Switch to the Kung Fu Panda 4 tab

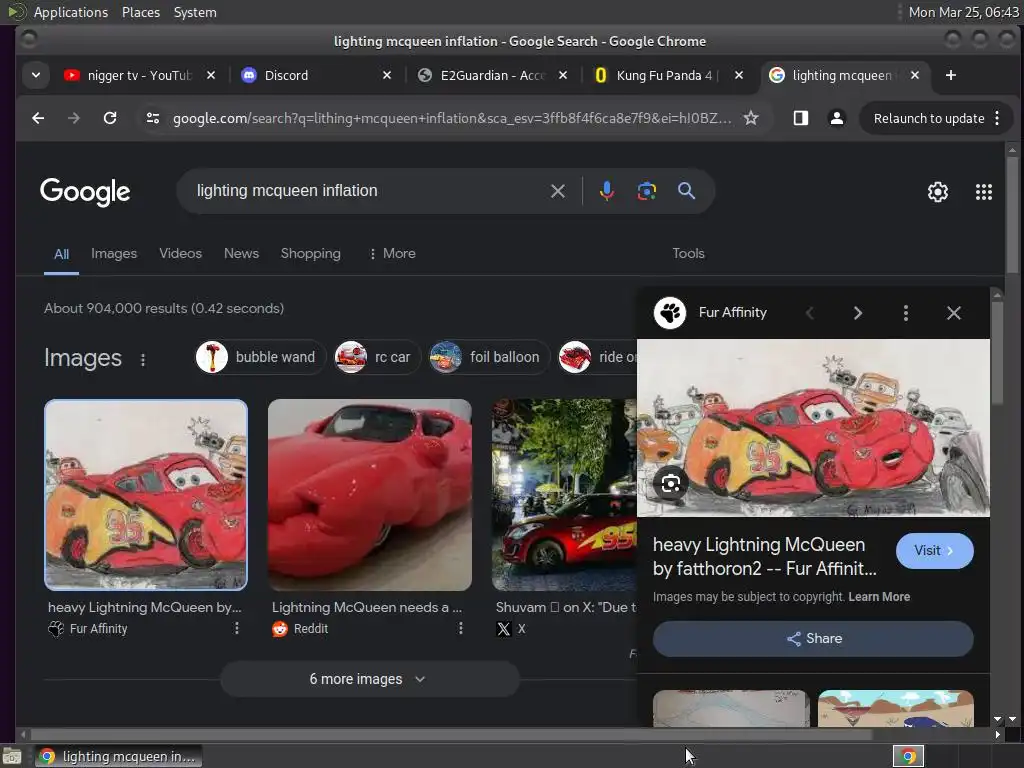[668, 75]
